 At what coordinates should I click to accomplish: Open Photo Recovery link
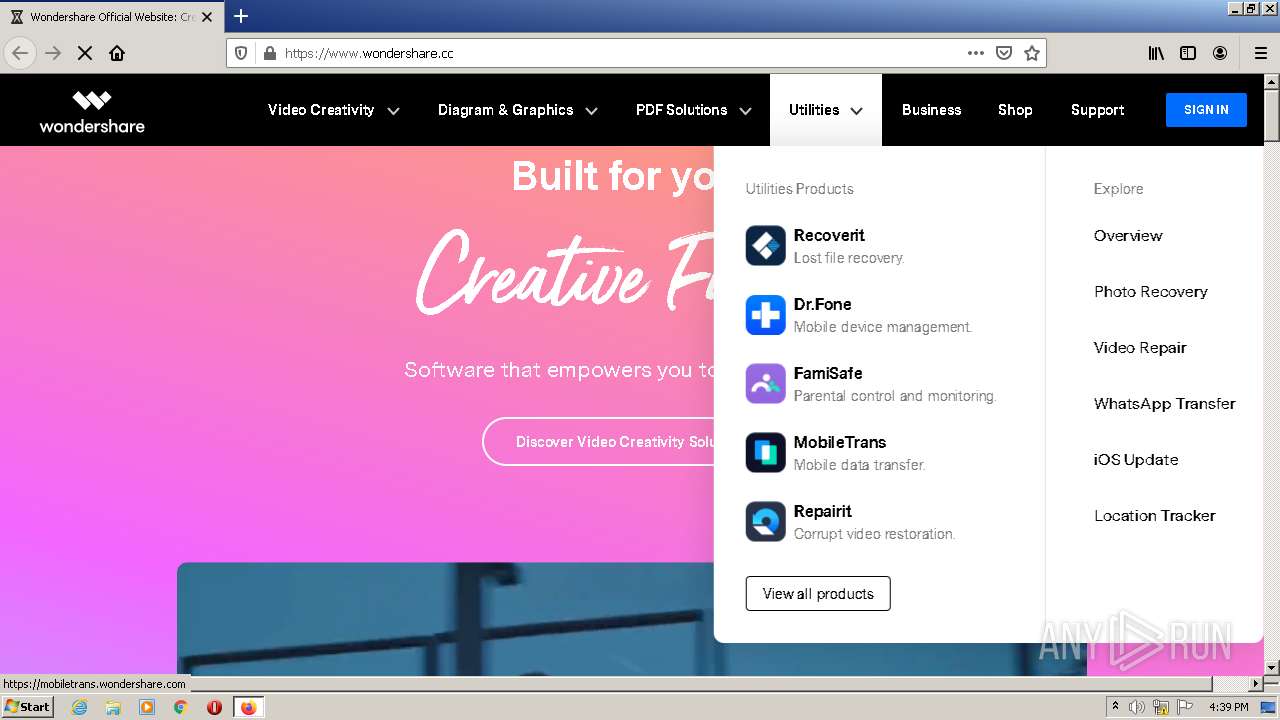click(x=1151, y=292)
